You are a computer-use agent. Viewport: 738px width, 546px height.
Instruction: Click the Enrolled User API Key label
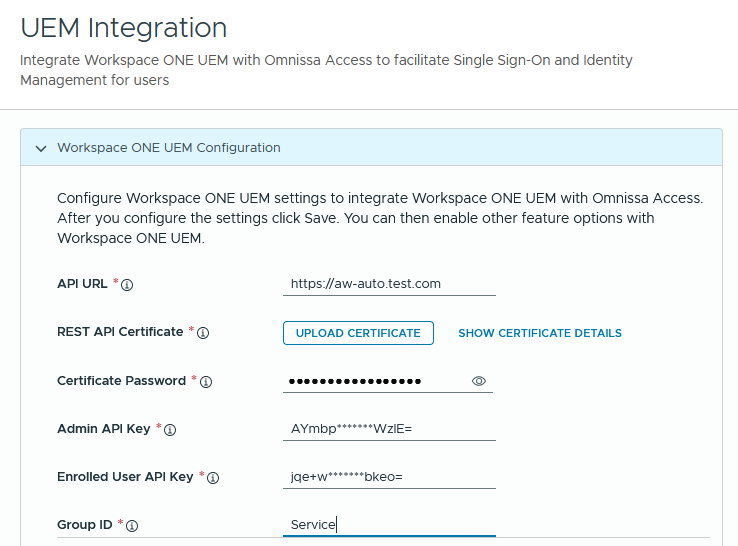[x=125, y=477]
